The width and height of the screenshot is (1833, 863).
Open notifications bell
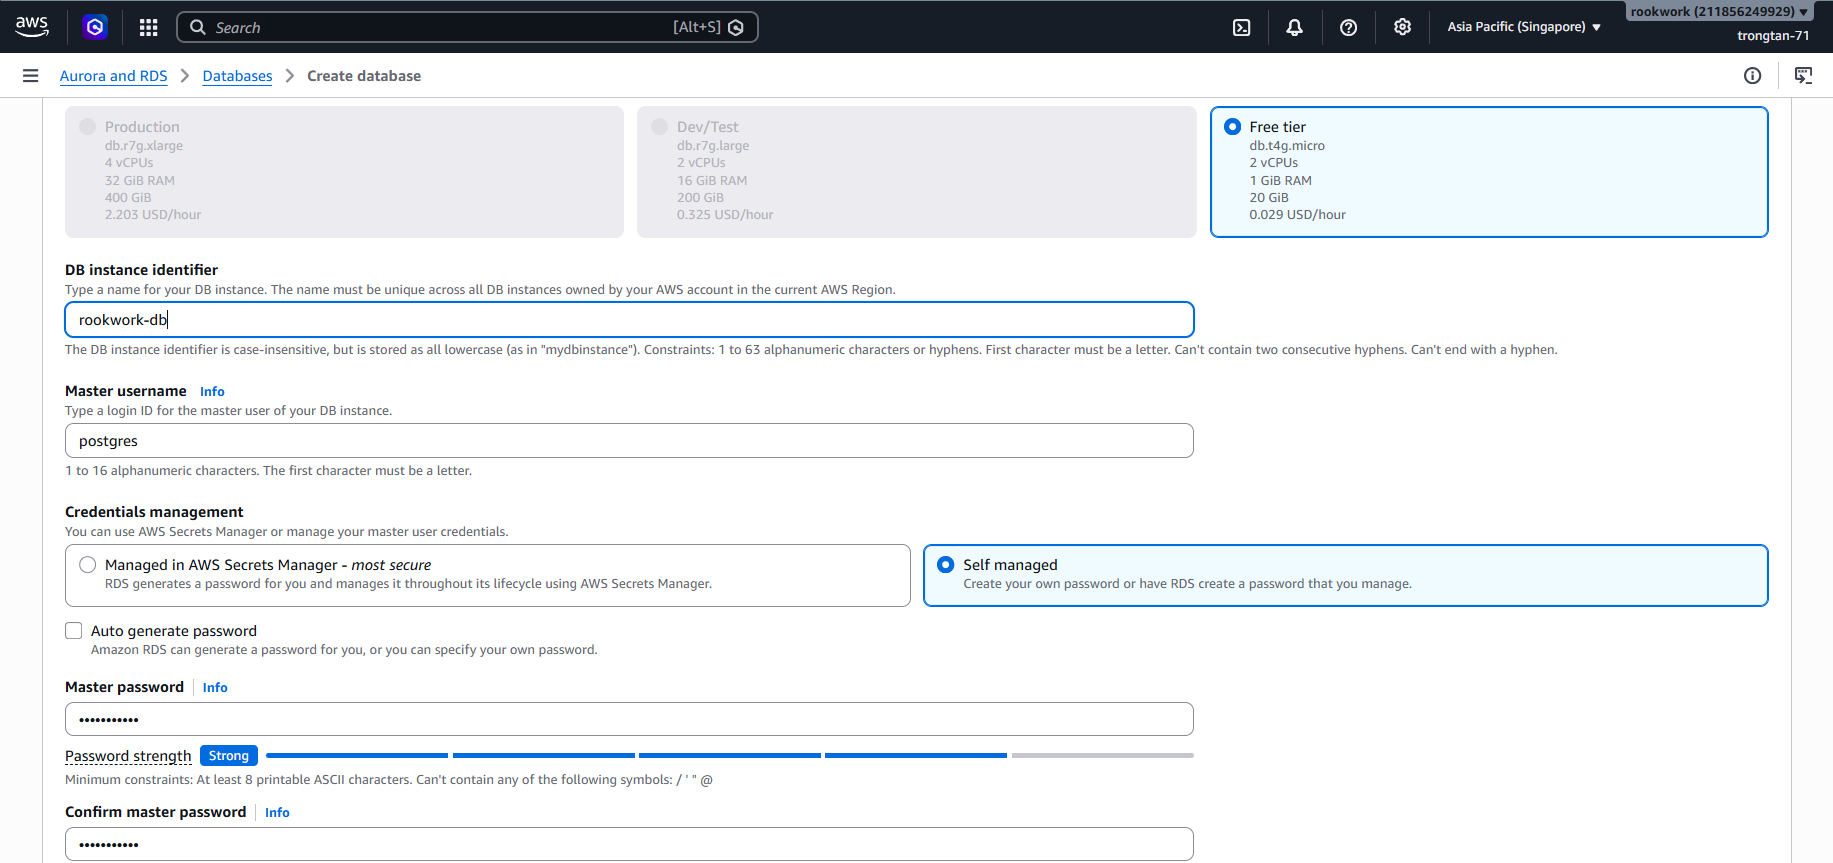tap(1294, 27)
